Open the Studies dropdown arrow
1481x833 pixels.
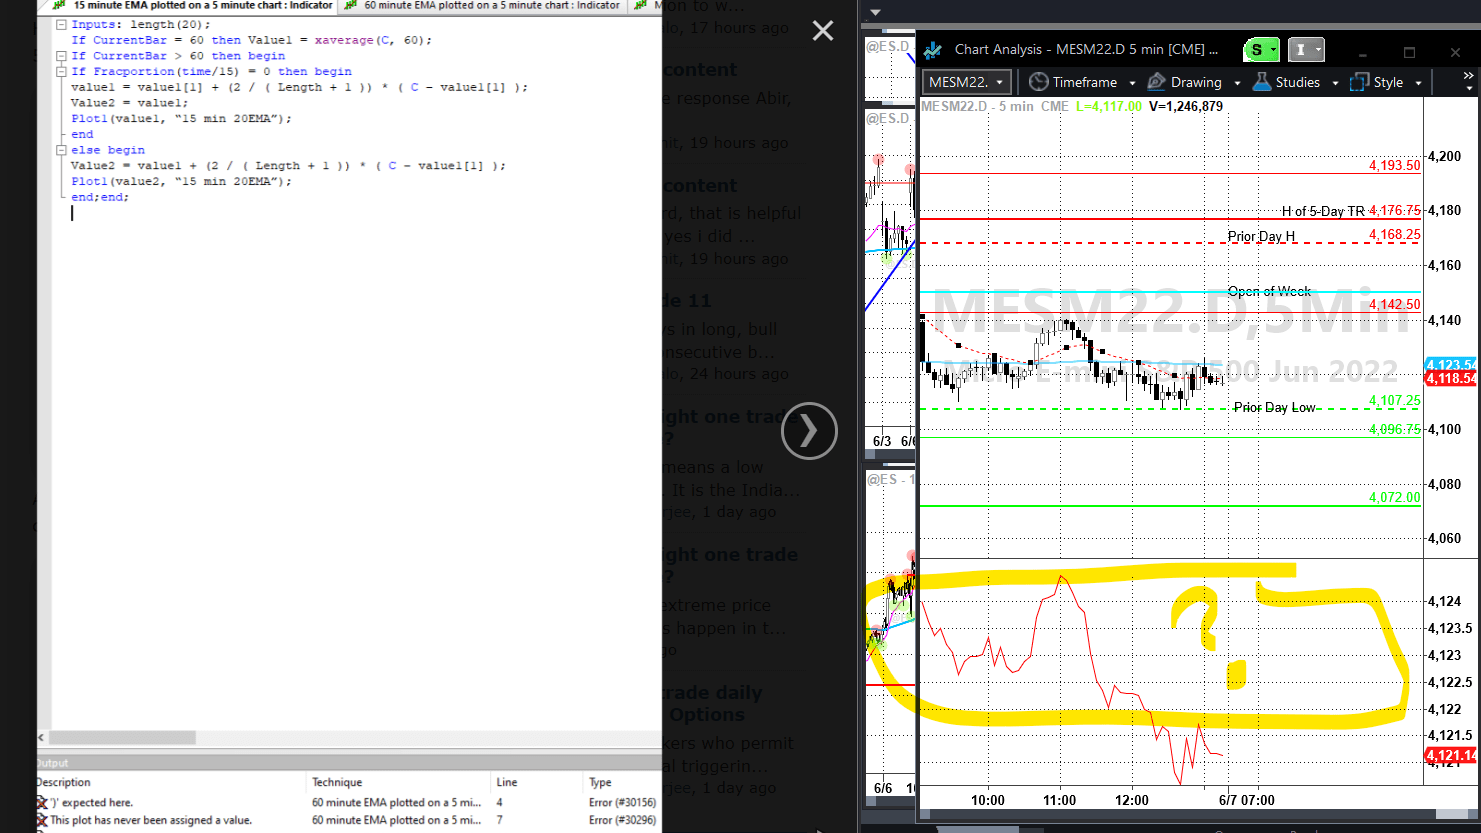click(x=1334, y=82)
